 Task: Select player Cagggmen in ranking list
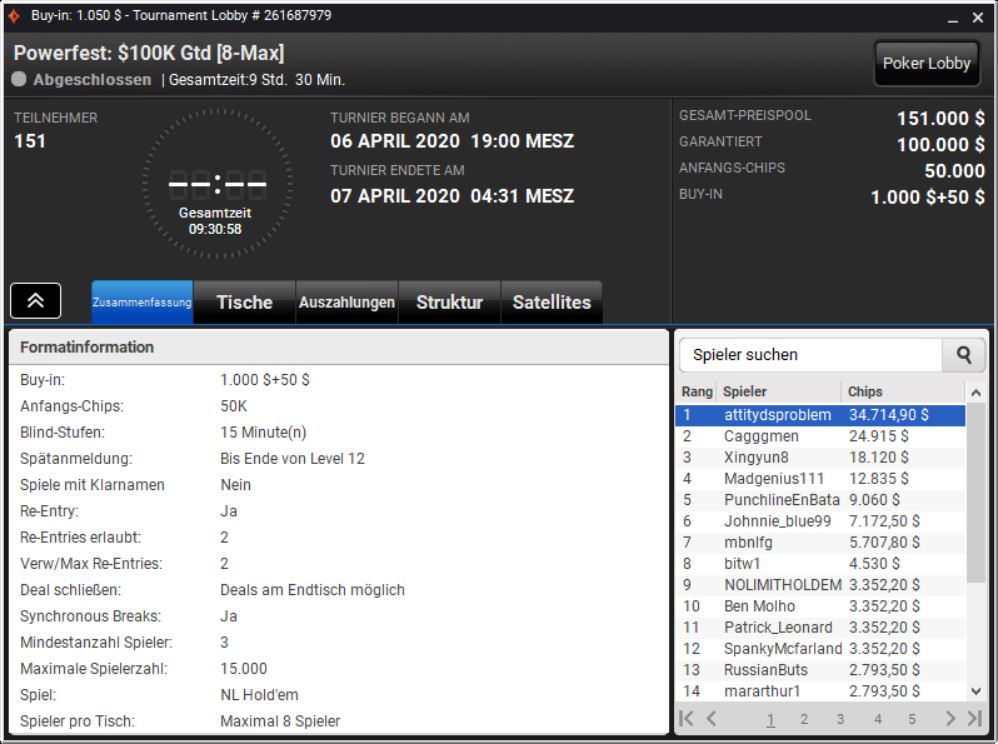761,436
